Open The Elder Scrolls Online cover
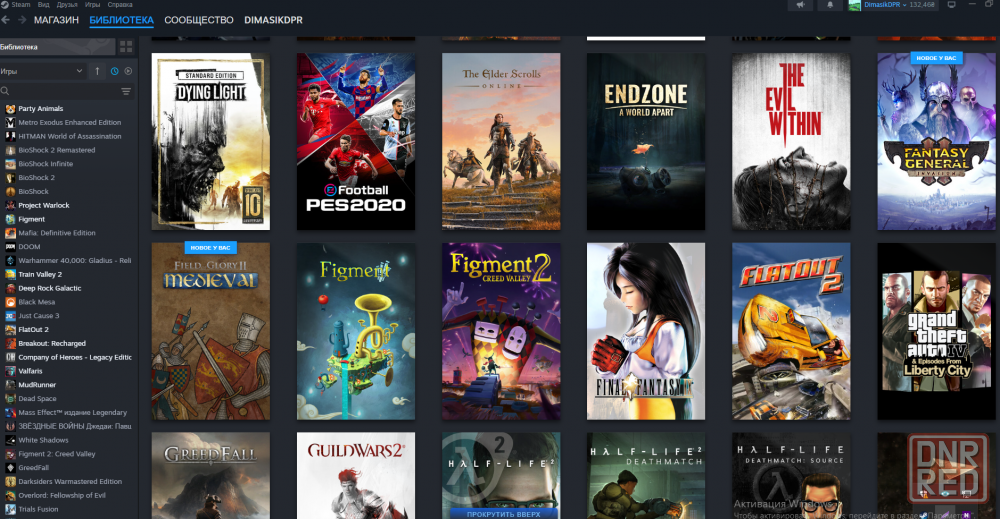Image resolution: width=1000 pixels, height=519 pixels. click(501, 142)
